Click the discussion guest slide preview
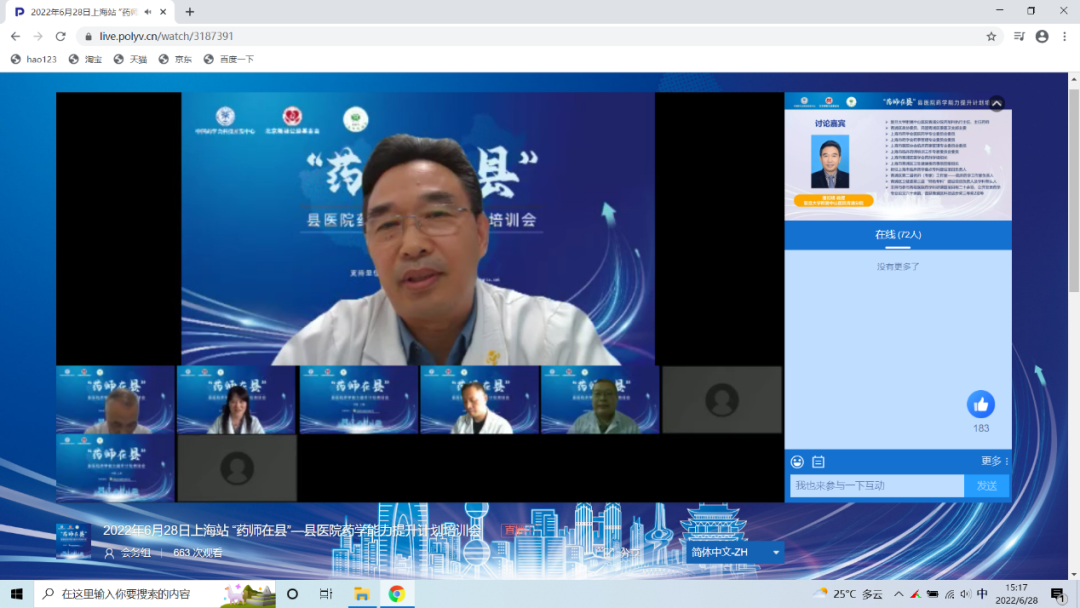 [x=898, y=156]
